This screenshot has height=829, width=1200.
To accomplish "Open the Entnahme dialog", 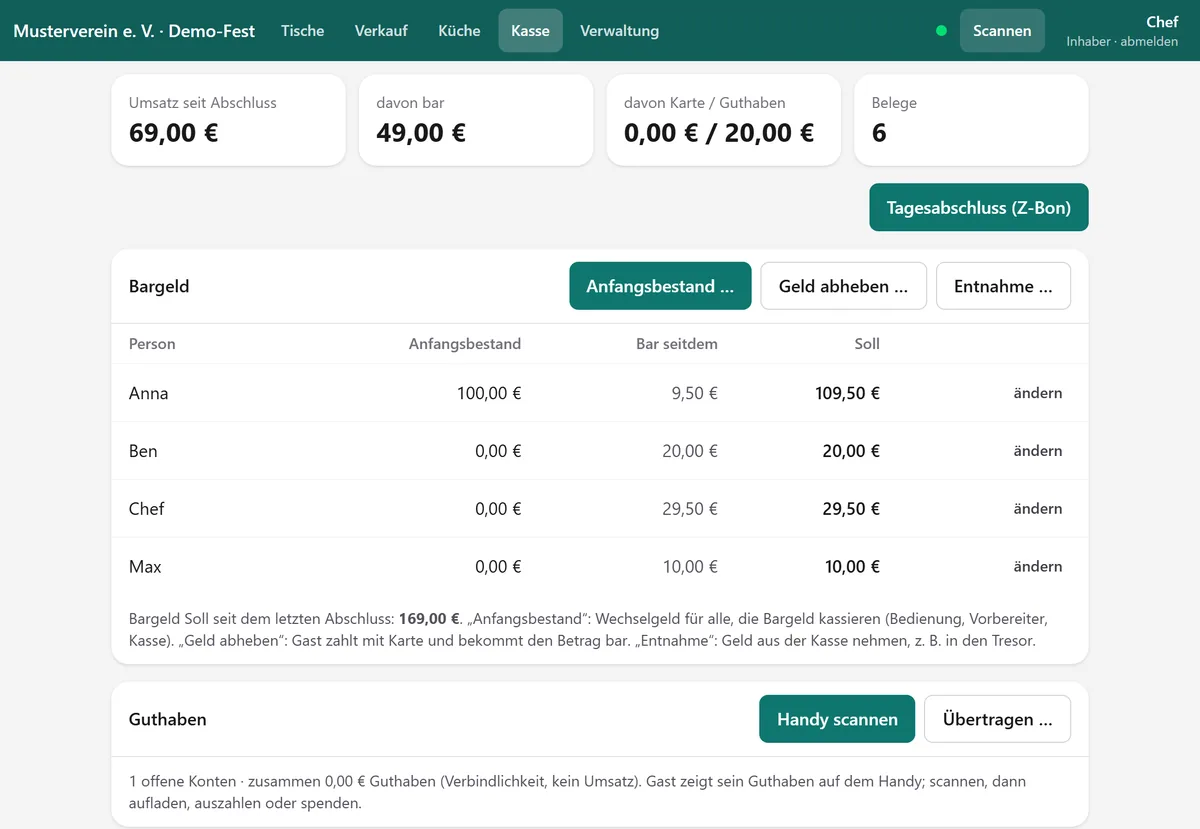I will click(1003, 286).
